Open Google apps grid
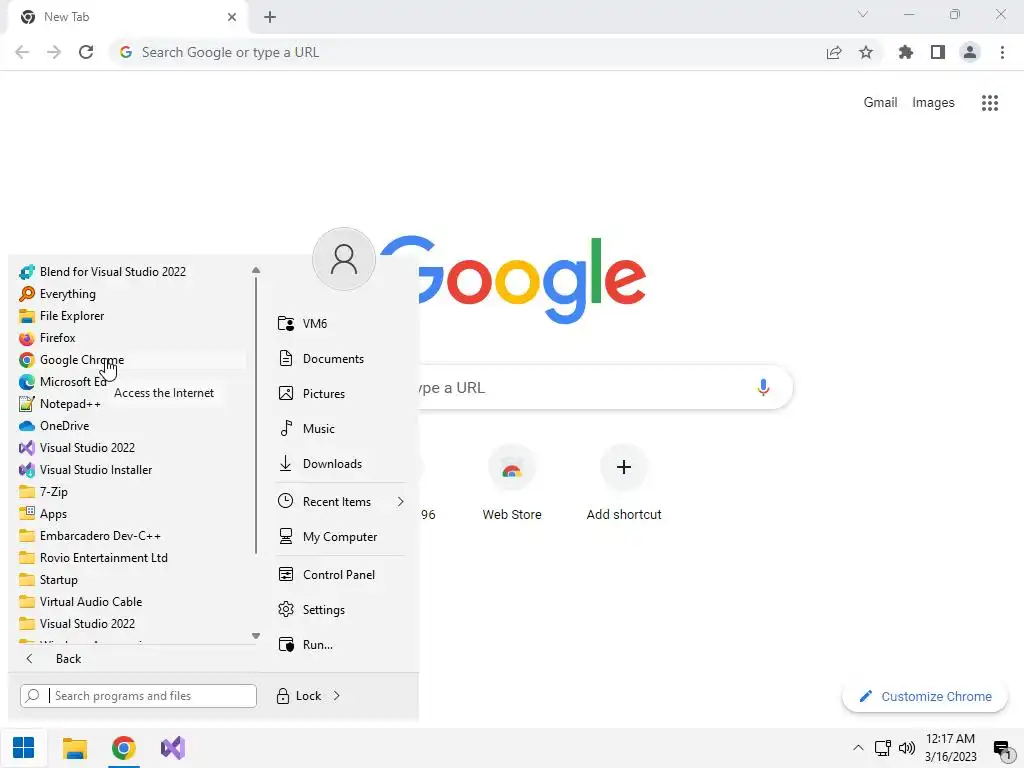This screenshot has height=768, width=1024. [990, 103]
